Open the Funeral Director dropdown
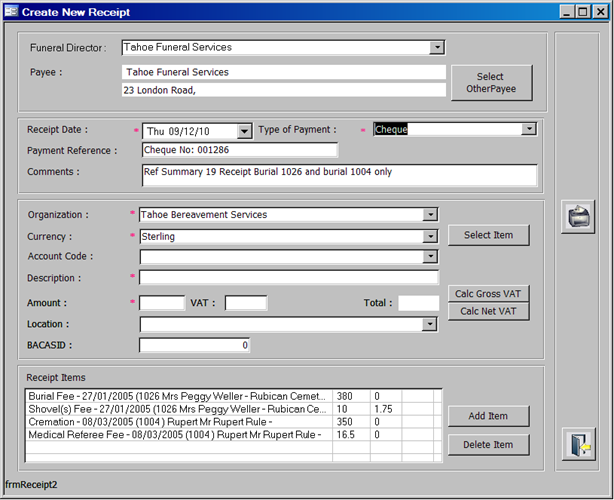 436,48
